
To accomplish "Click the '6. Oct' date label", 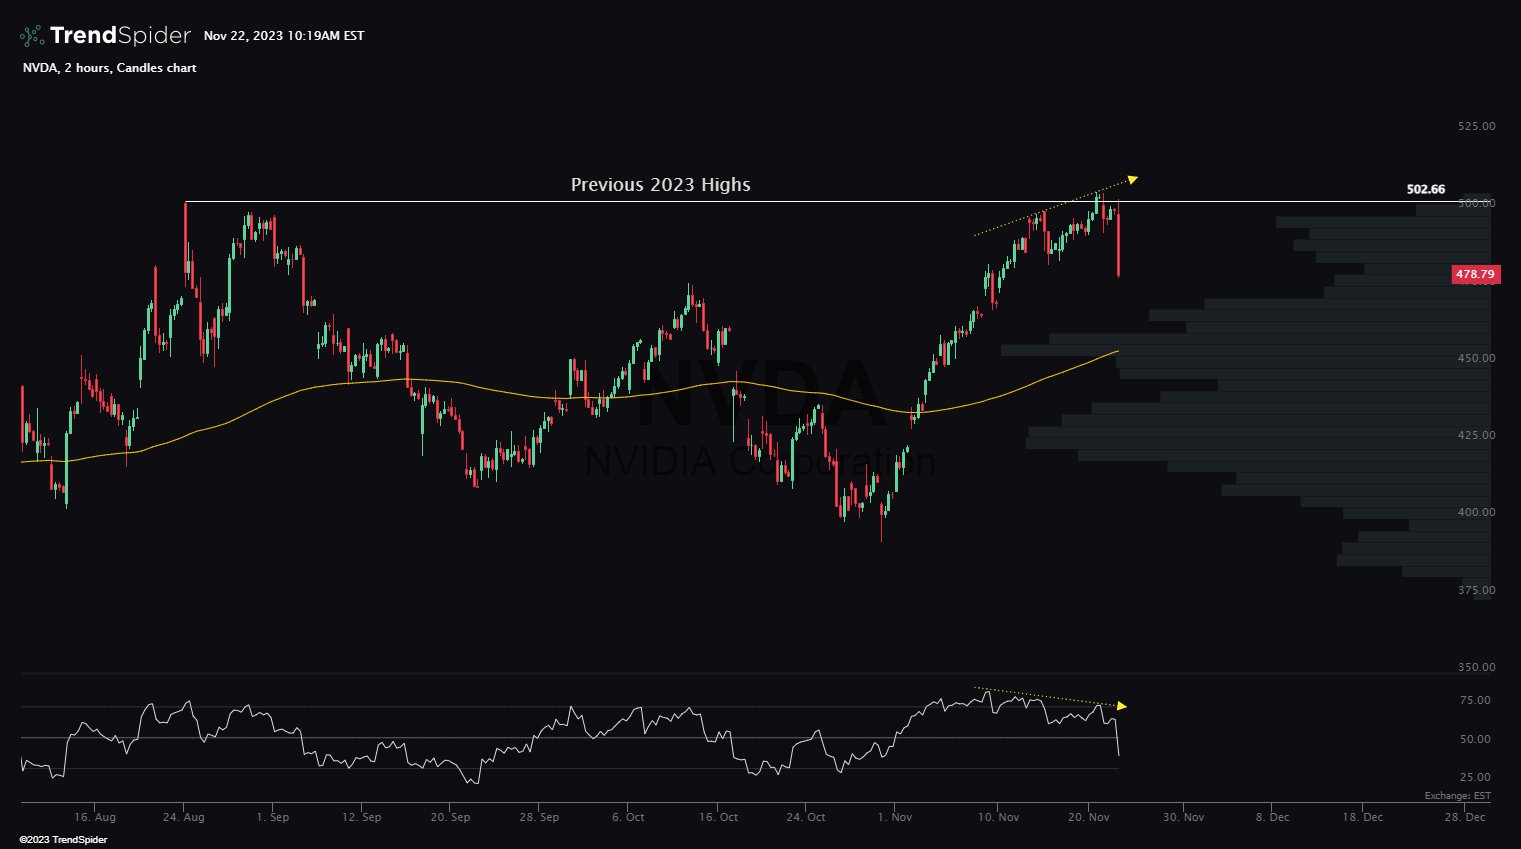I will click(628, 817).
